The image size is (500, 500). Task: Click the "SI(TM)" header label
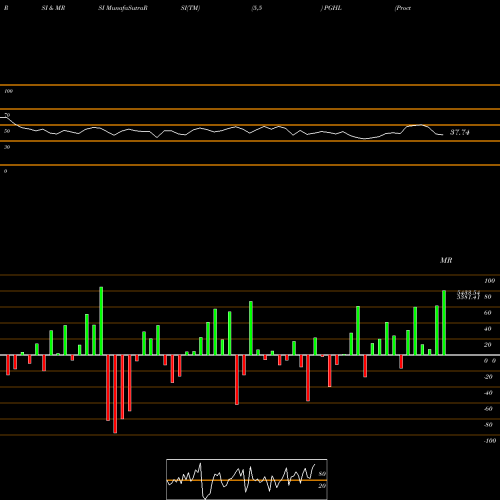coord(190,8)
